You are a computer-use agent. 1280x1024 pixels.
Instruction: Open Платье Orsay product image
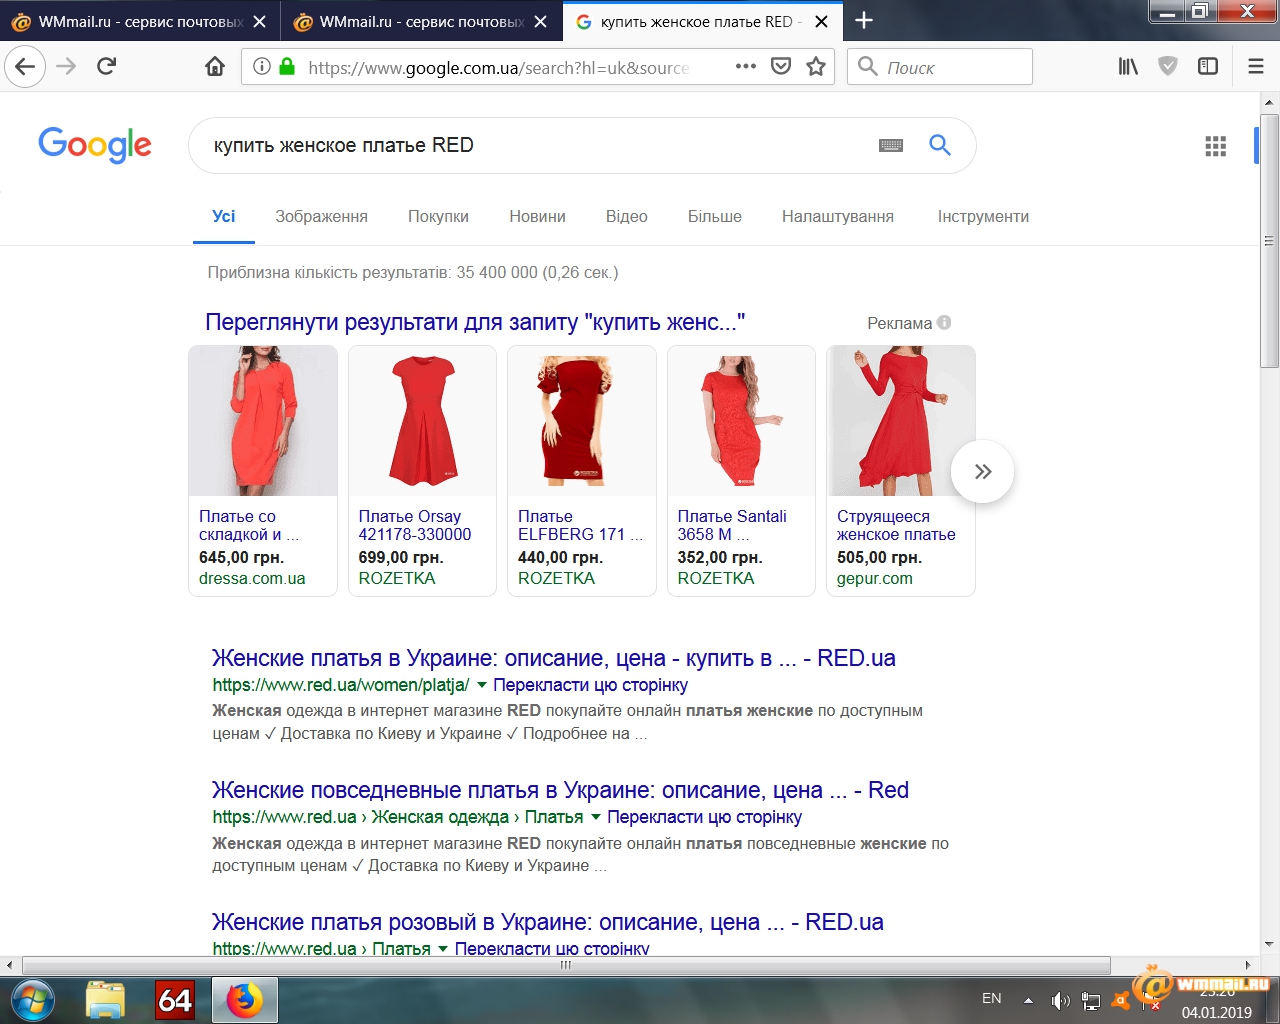click(x=422, y=421)
